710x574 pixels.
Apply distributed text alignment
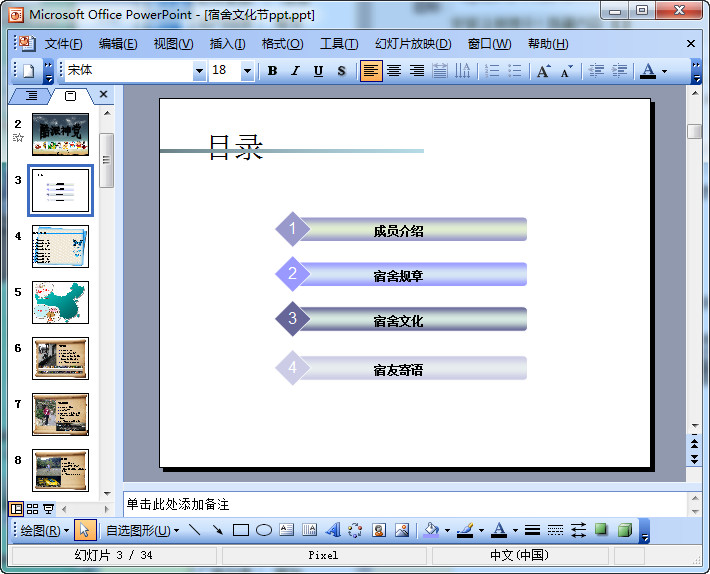point(439,71)
